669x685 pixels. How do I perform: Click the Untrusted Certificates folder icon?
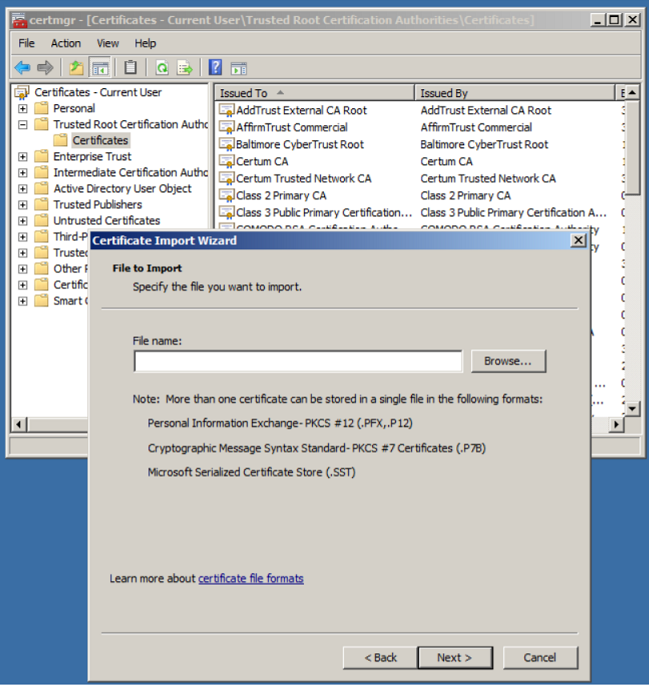pyautogui.click(x=42, y=221)
